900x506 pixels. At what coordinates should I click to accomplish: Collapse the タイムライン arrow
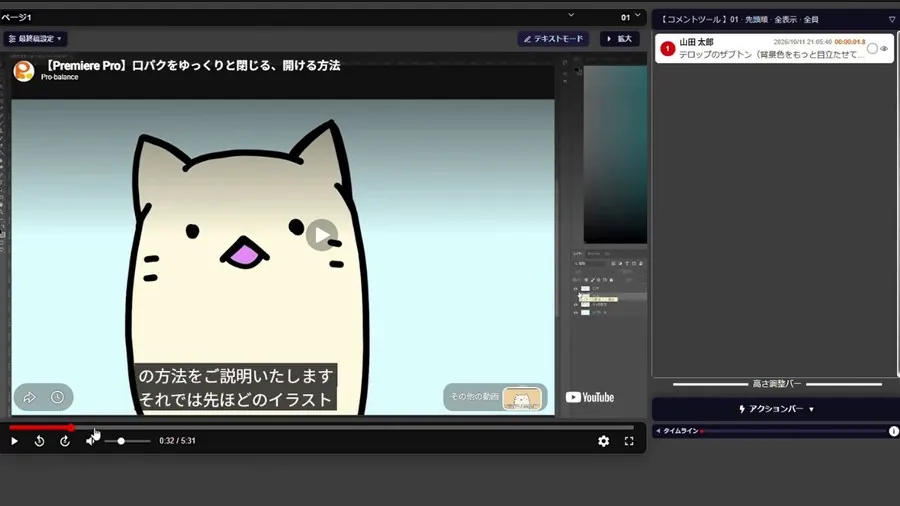coord(658,431)
